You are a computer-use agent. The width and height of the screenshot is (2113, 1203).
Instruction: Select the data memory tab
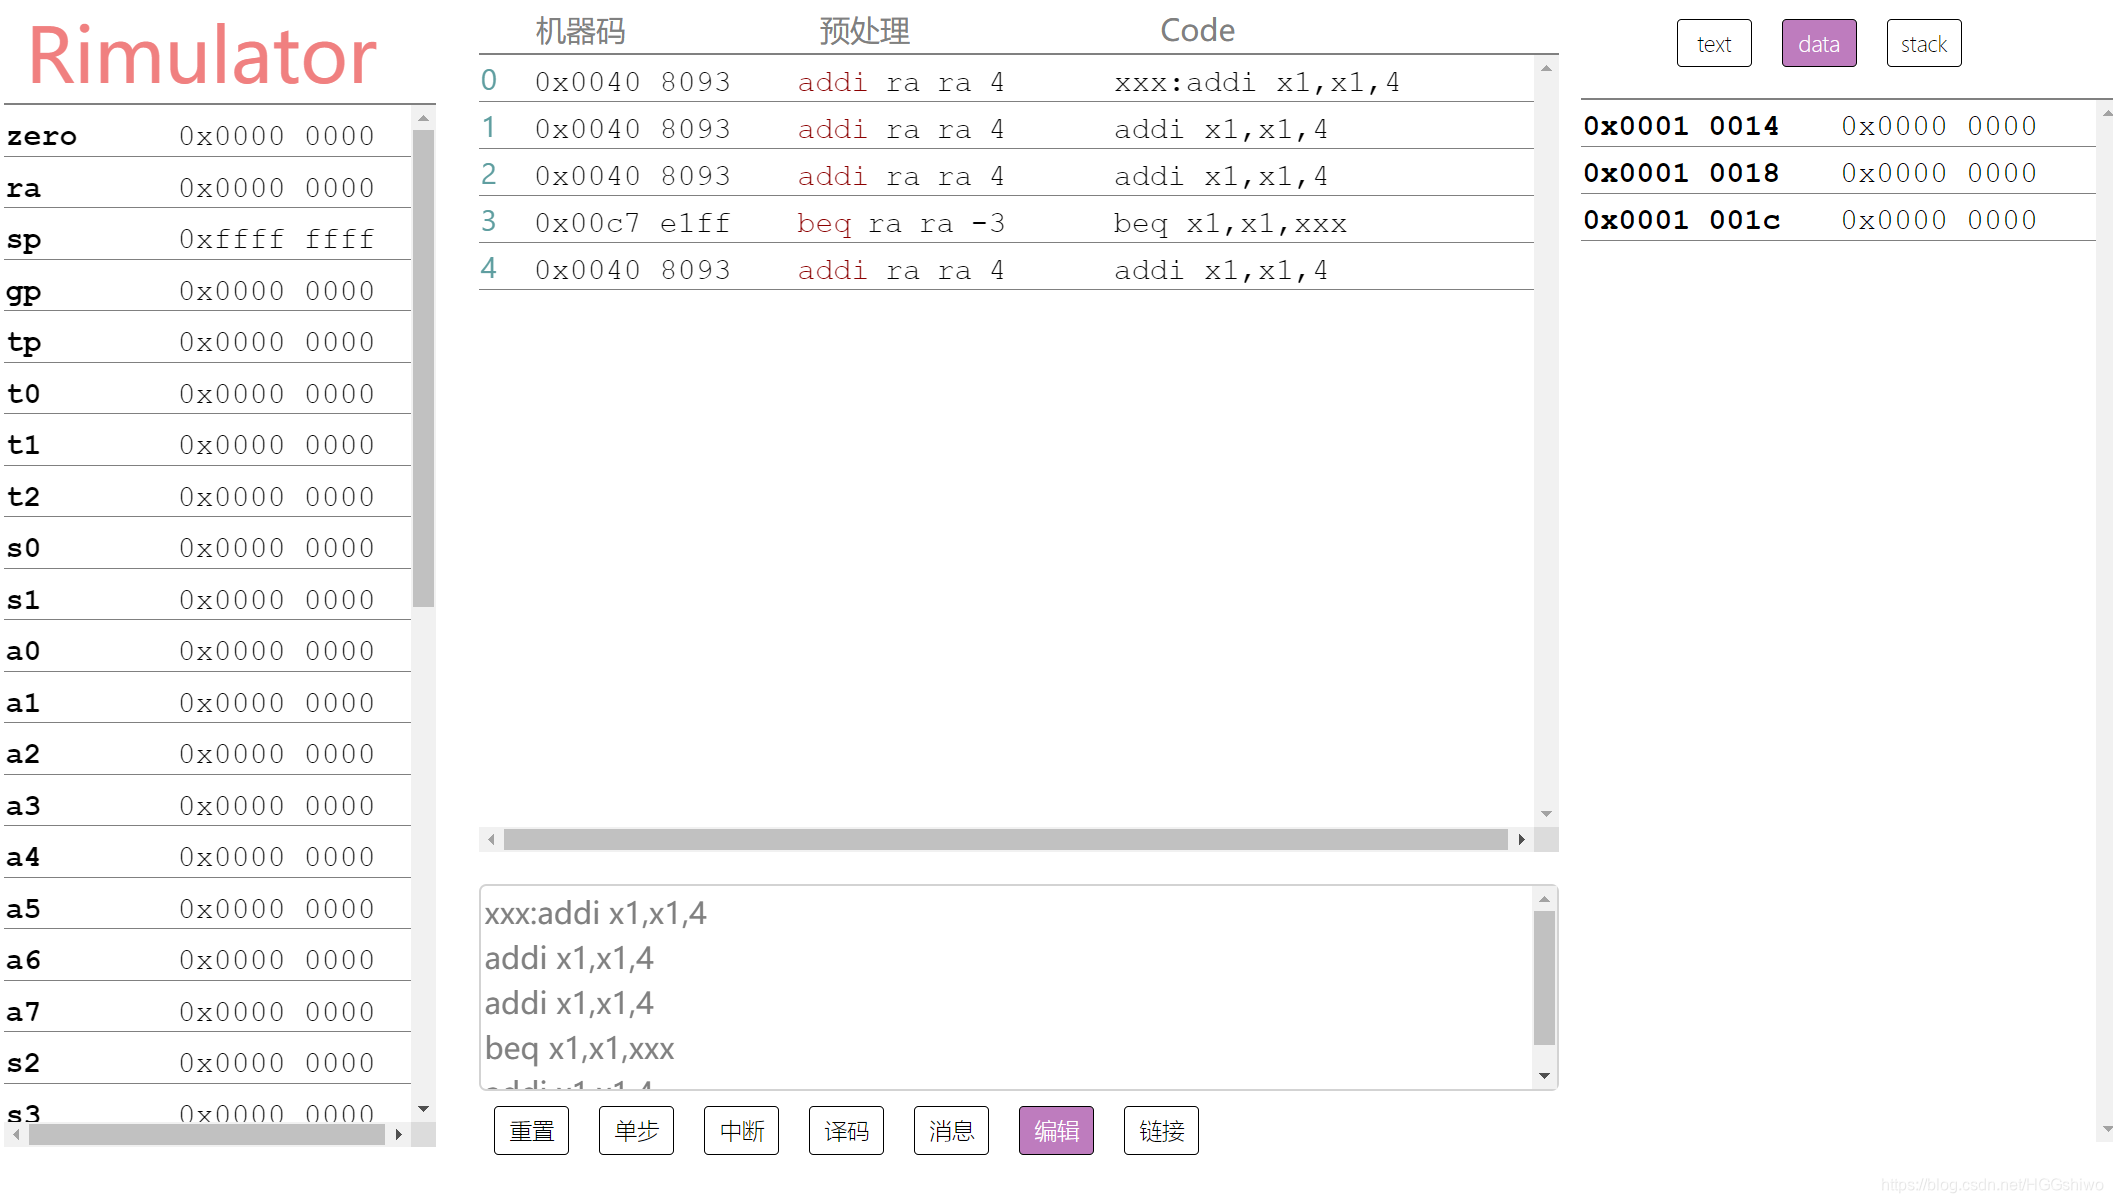coord(1819,43)
